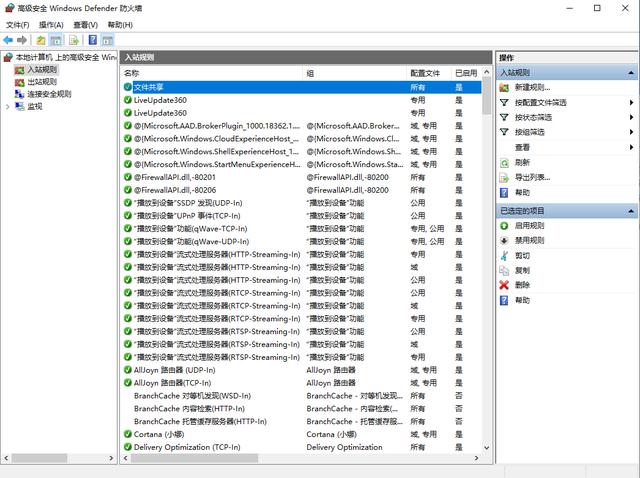The height and width of the screenshot is (478, 640).
Task: Sort by the 已启用 column header
Action: [467, 73]
